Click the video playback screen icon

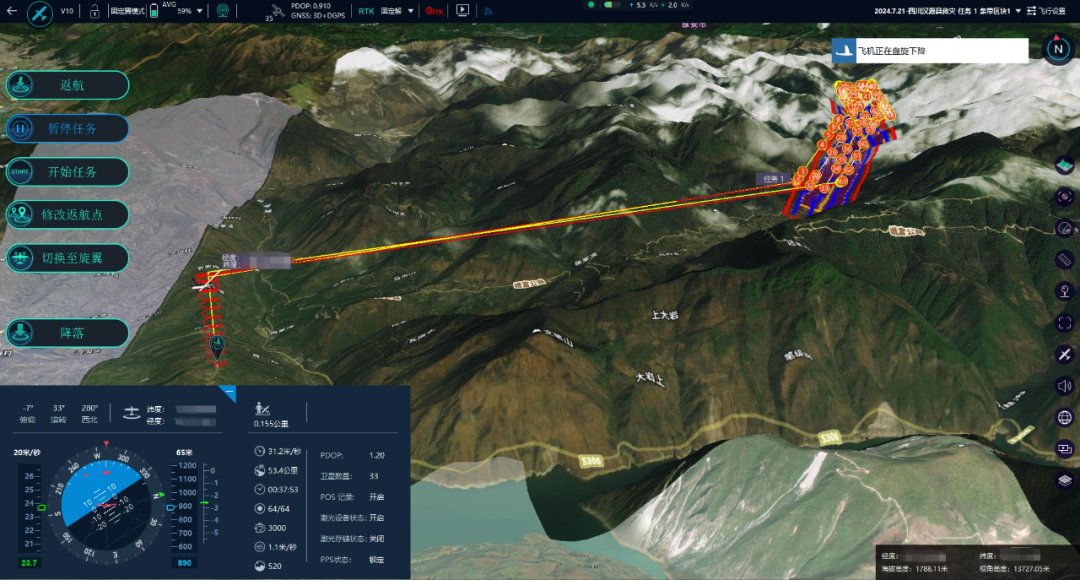coord(462,11)
